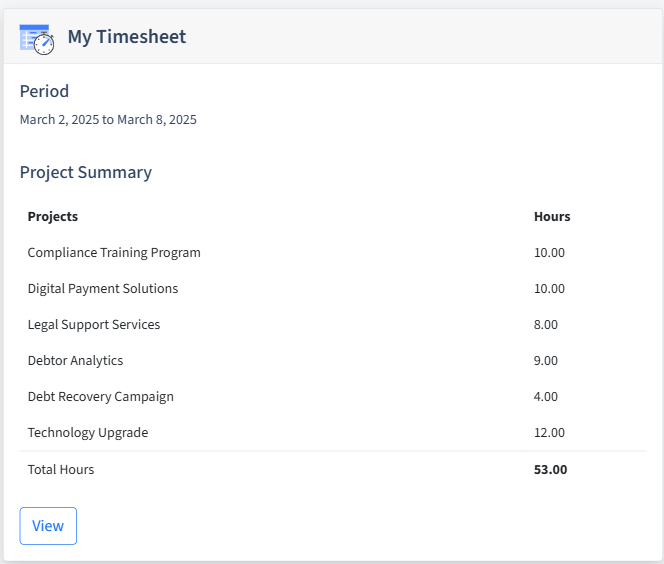The height and width of the screenshot is (564, 664).
Task: Select the Period heading
Action: click(x=44, y=91)
